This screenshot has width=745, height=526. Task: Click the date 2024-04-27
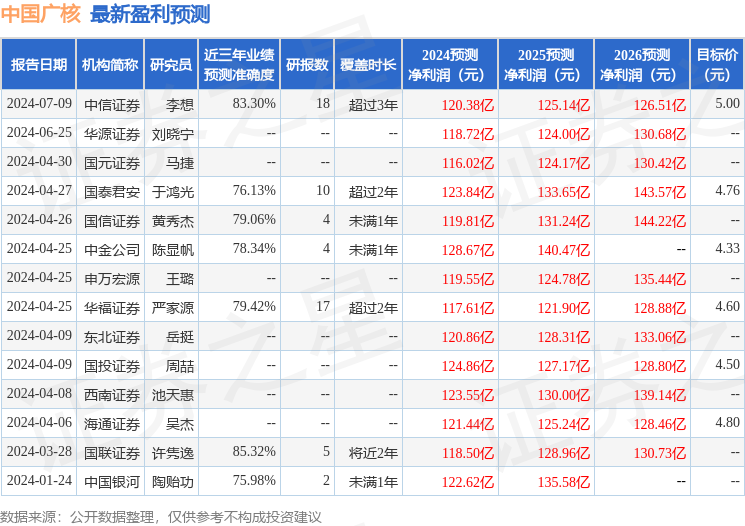click(39, 190)
